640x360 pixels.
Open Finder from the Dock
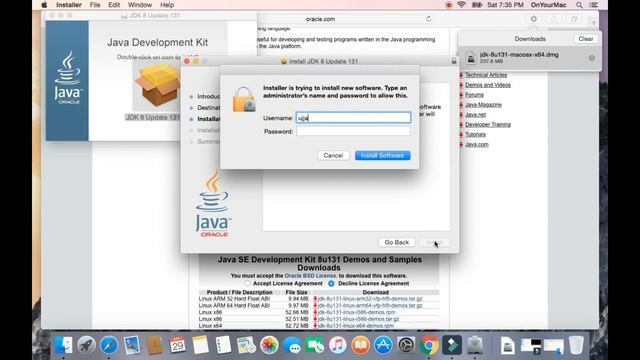[64, 345]
